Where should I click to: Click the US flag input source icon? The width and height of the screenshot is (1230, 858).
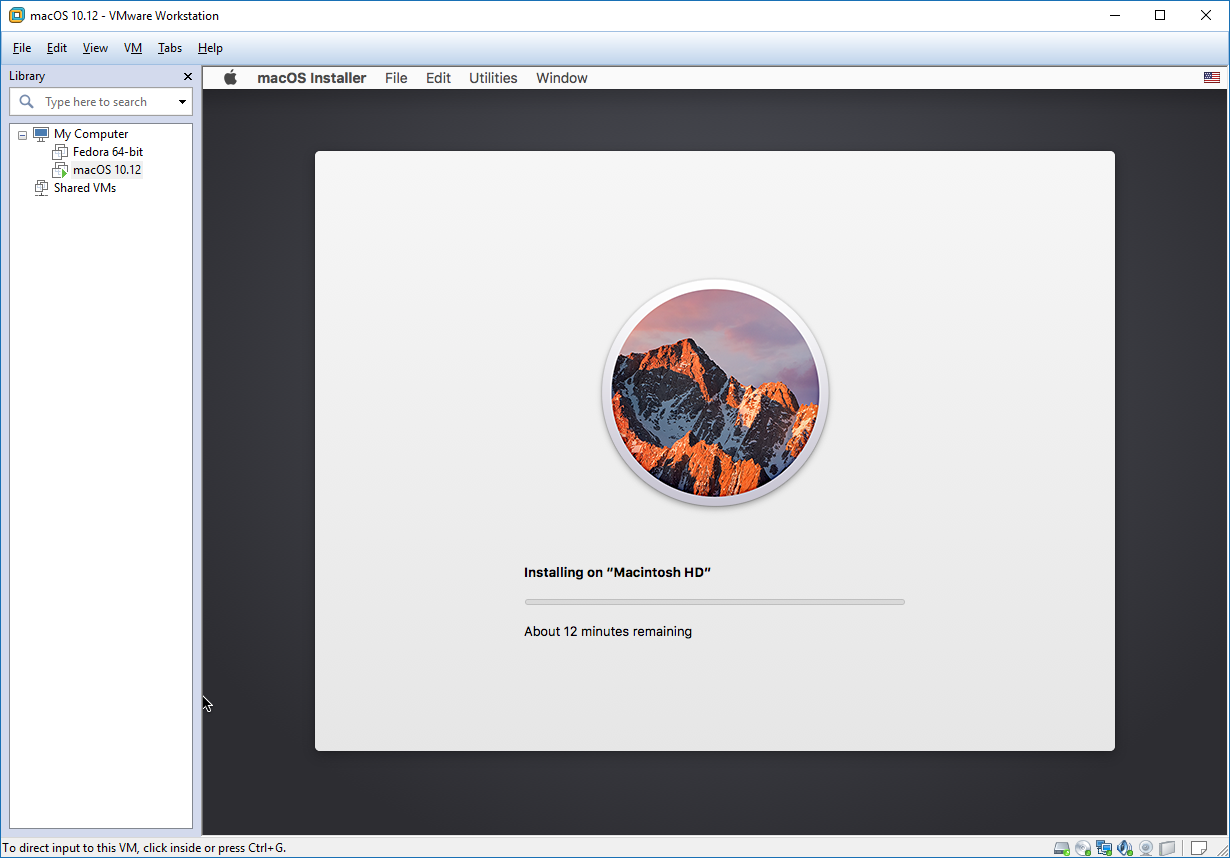(1212, 78)
